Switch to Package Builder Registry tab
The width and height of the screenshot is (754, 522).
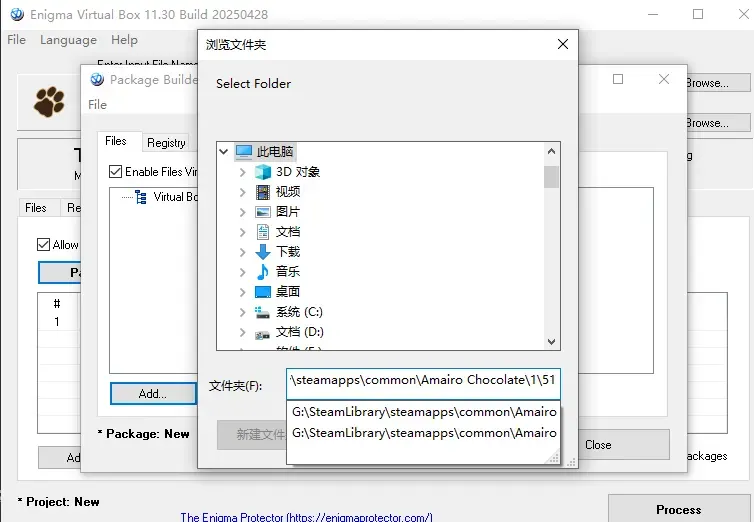pos(166,143)
